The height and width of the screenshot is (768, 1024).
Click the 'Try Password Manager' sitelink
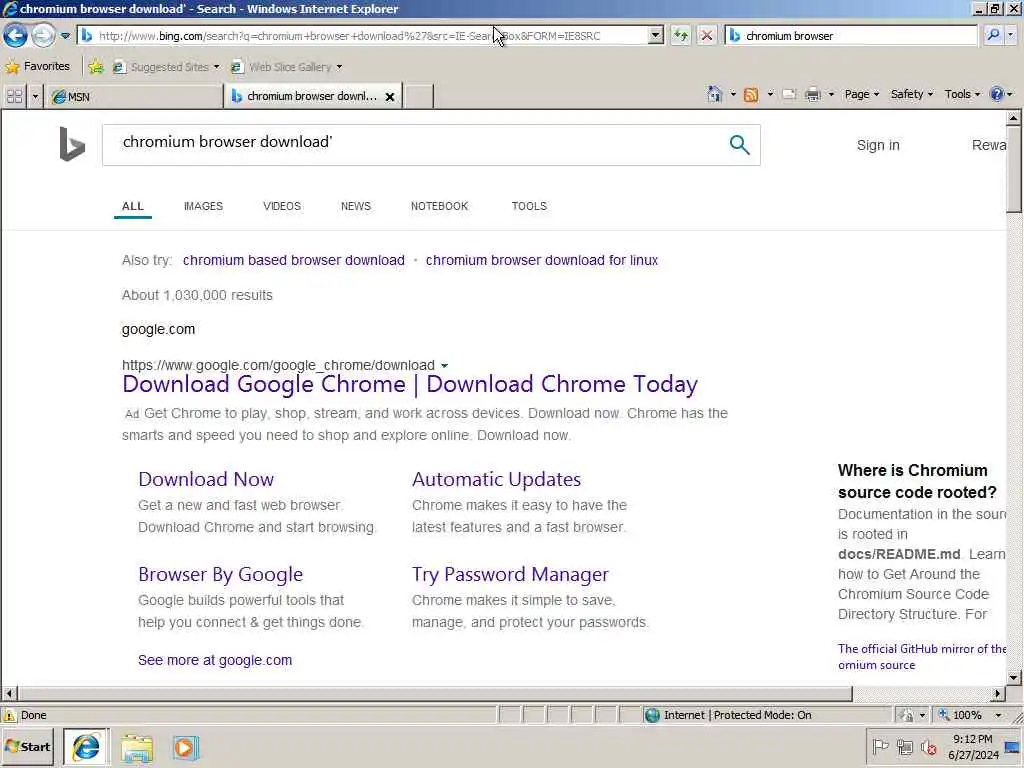click(x=510, y=575)
